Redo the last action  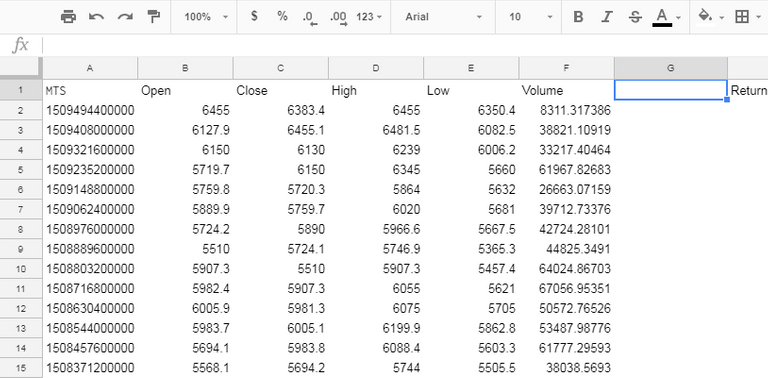[125, 17]
